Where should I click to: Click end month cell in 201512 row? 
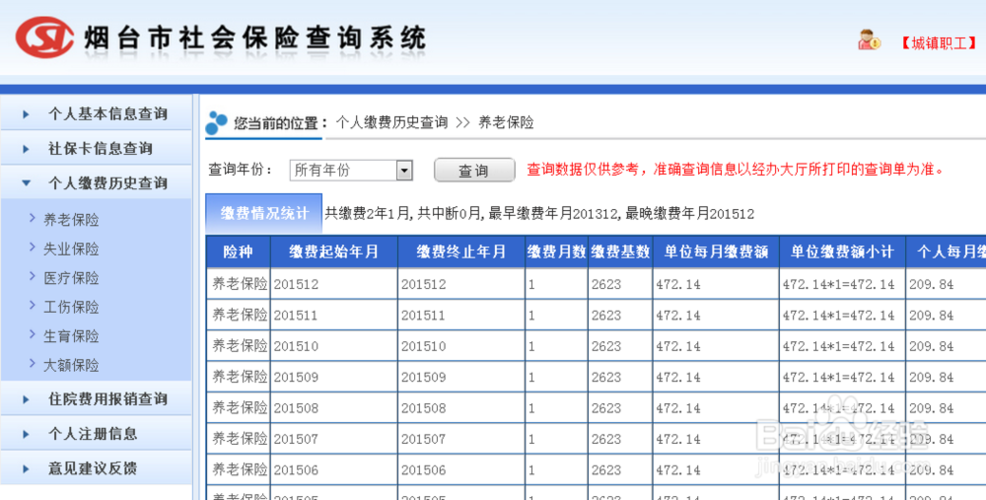point(461,284)
